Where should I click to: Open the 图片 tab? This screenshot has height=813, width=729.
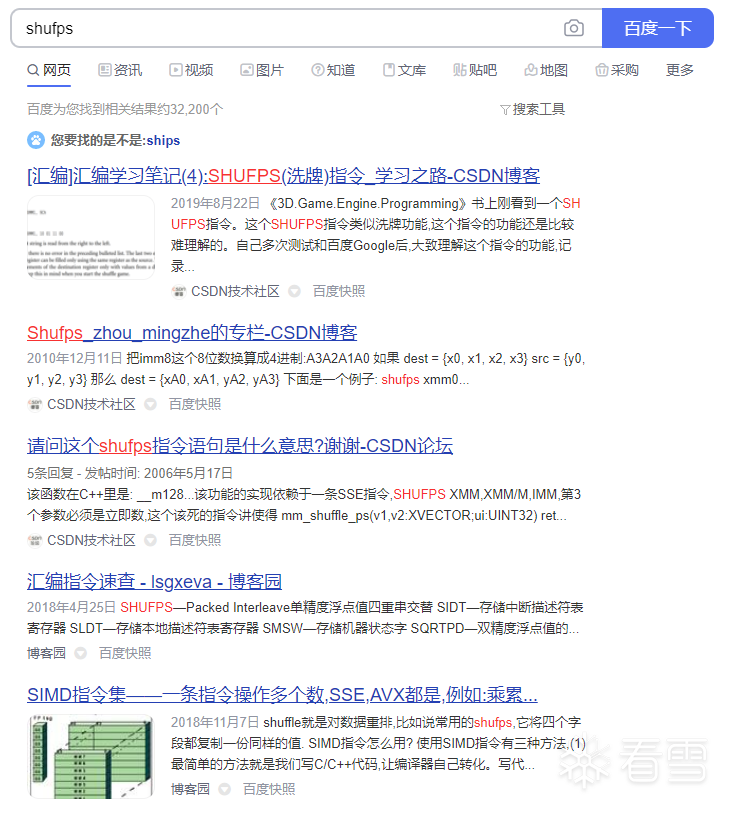click(262, 70)
